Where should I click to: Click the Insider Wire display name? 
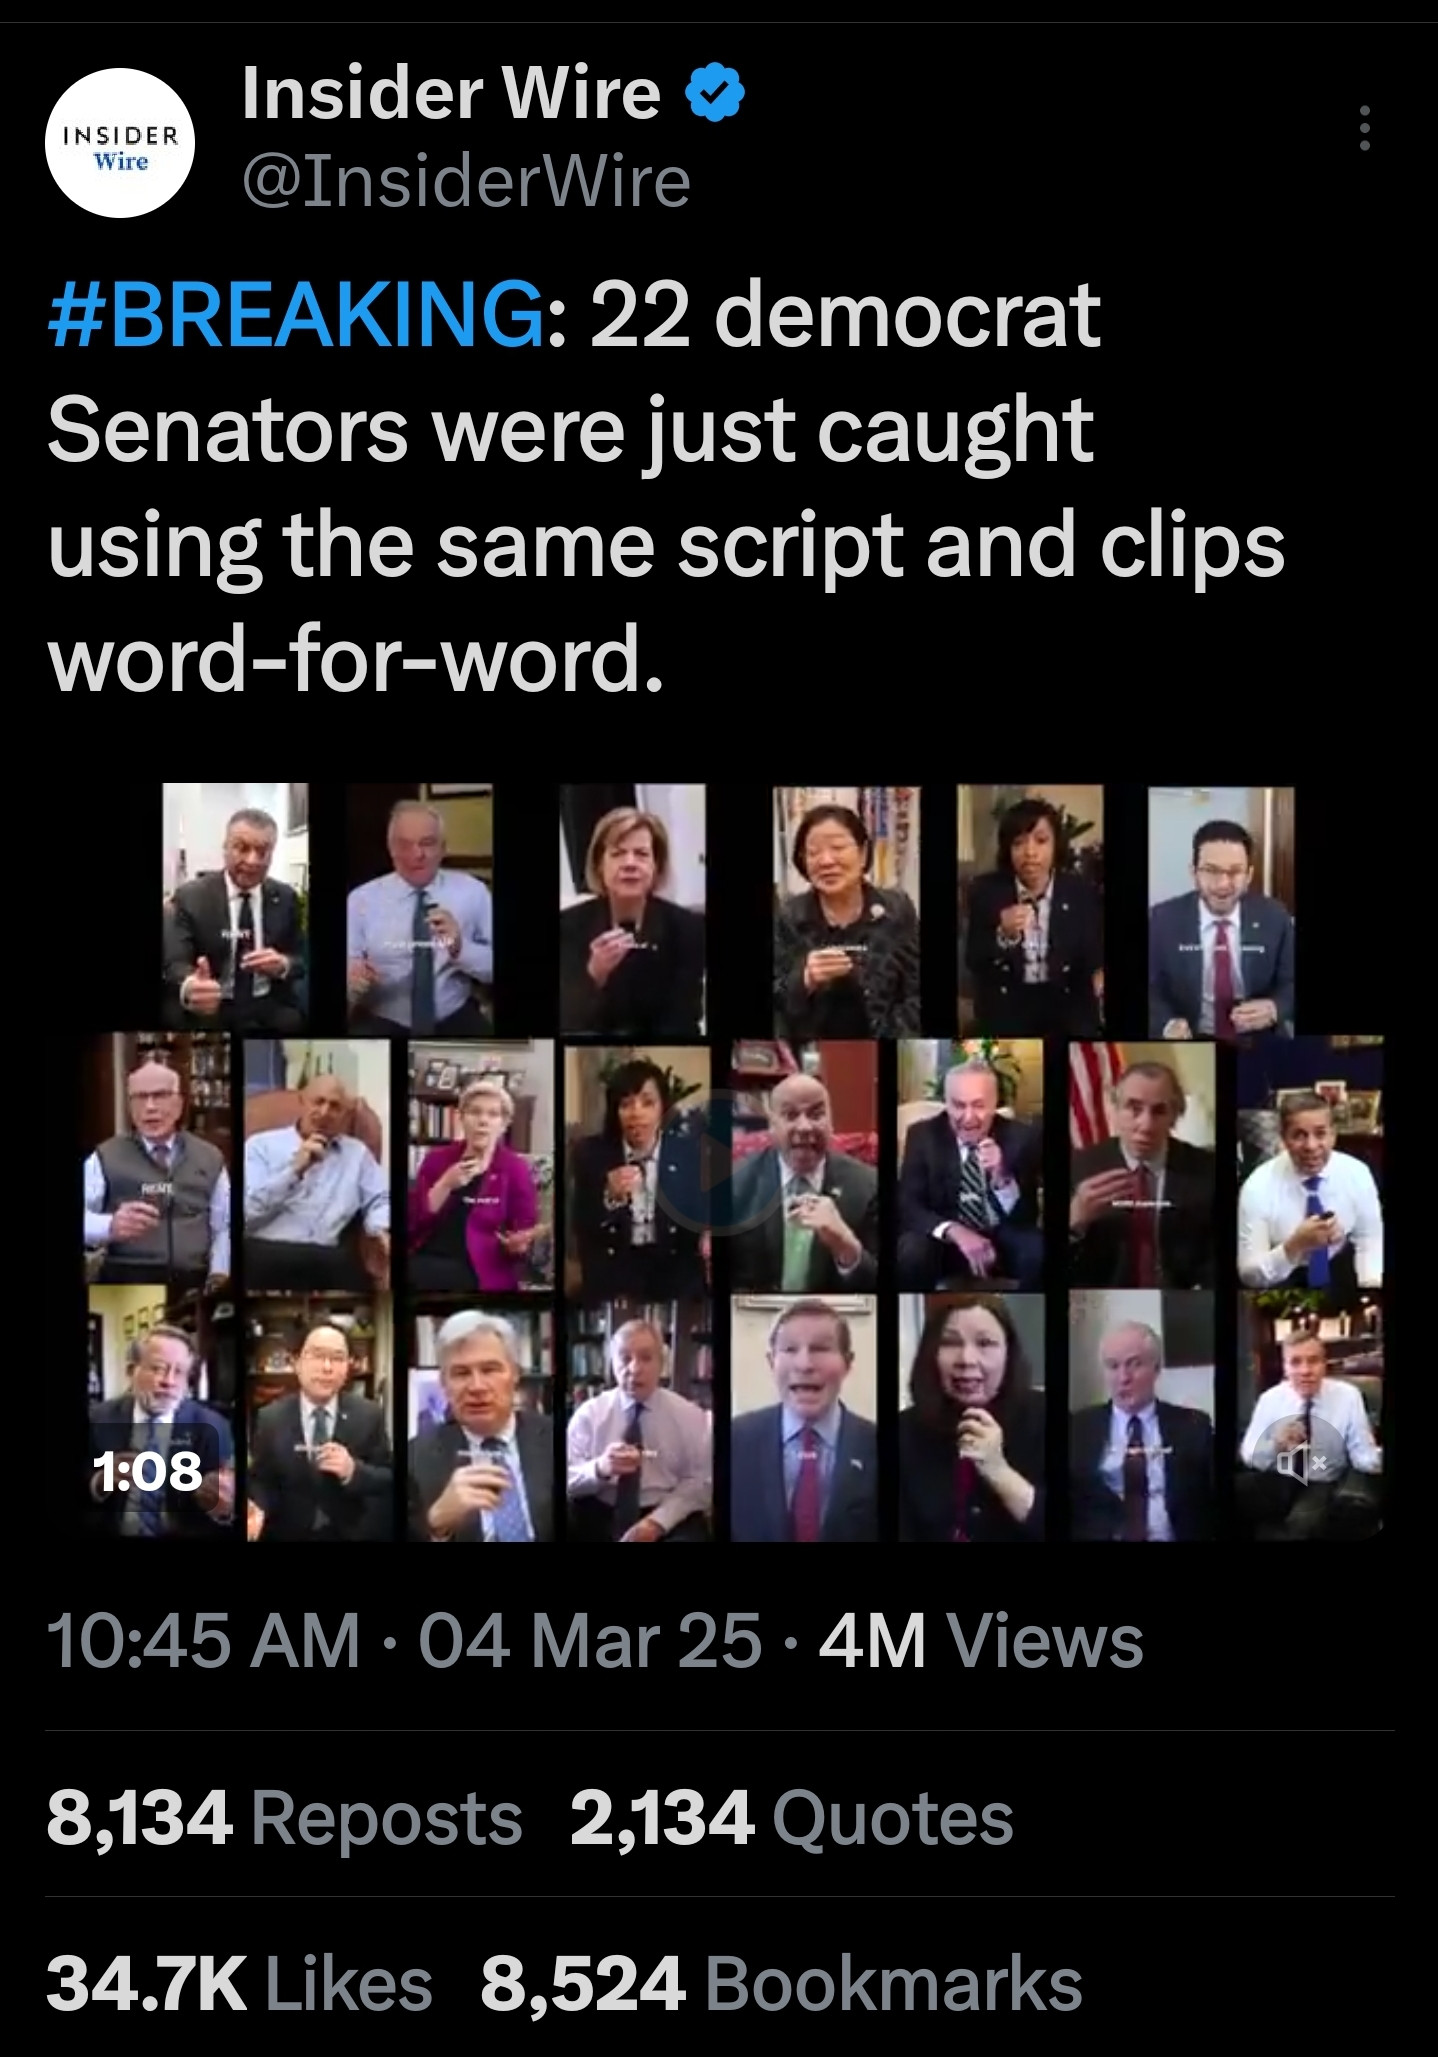[451, 93]
